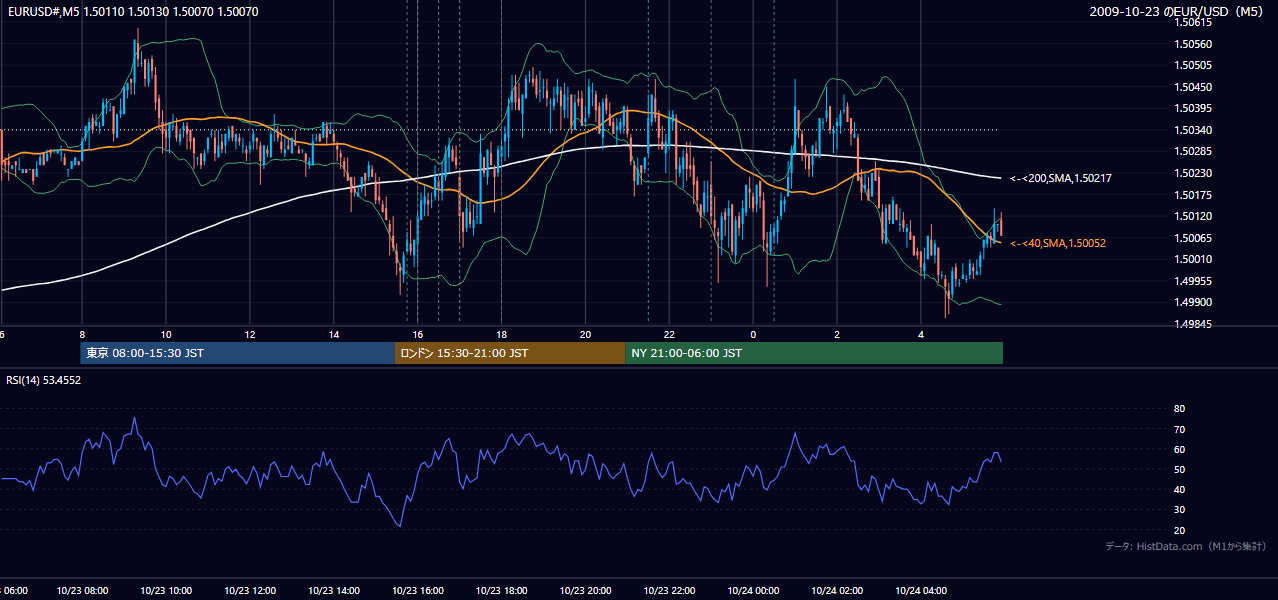This screenshot has height=600, width=1278.
Task: Click price axis value 1.50615
Action: tap(1191, 22)
